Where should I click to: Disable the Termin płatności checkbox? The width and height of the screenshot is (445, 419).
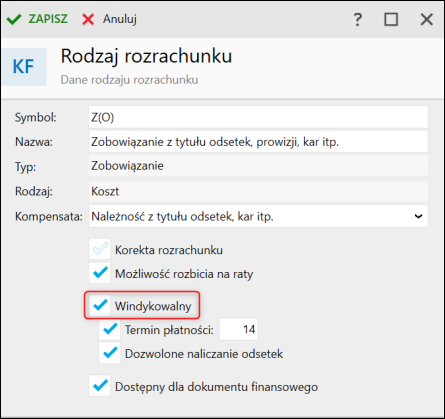pyautogui.click(x=110, y=329)
